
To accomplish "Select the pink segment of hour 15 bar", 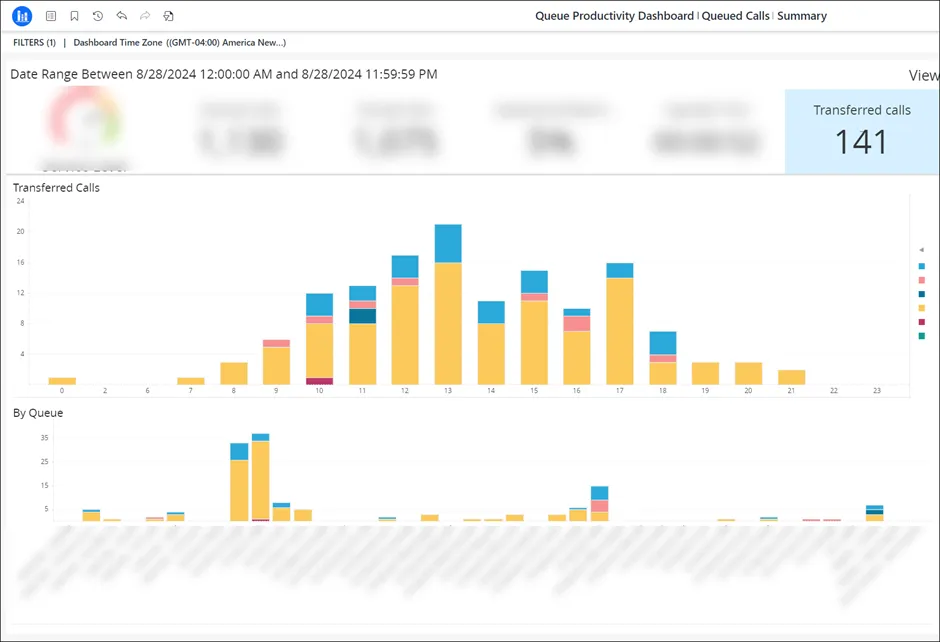I will 534,297.
